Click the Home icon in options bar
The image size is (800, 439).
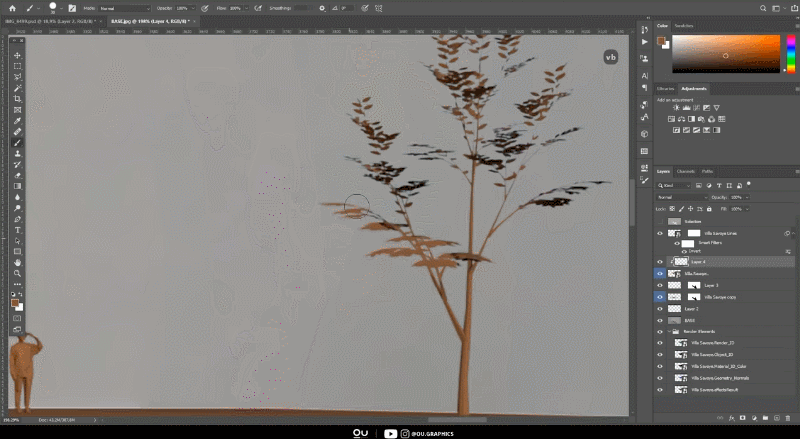7,7
